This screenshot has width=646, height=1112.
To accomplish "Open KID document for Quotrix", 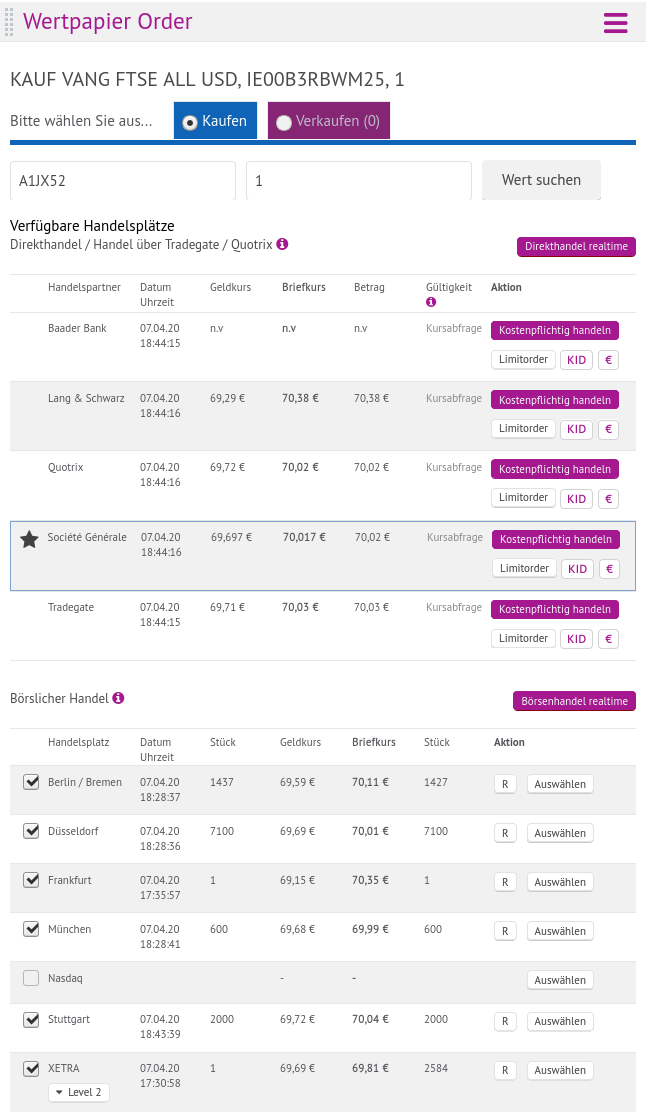I will 576,498.
